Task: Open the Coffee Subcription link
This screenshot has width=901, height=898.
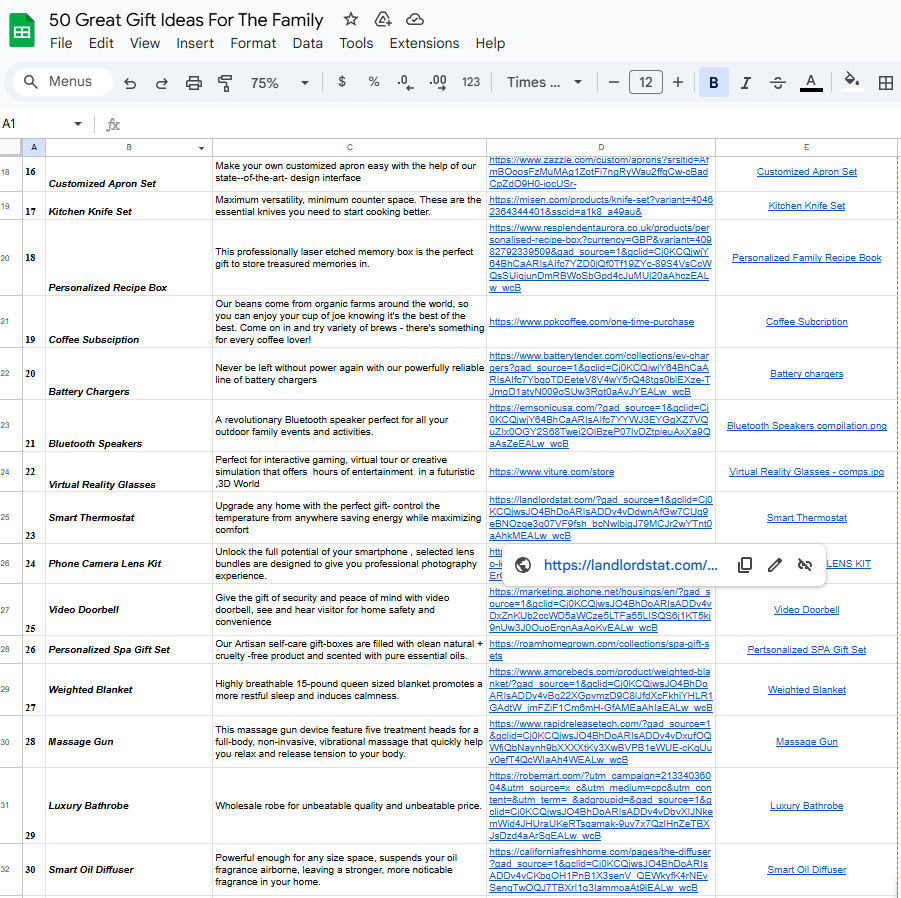Action: [806, 322]
